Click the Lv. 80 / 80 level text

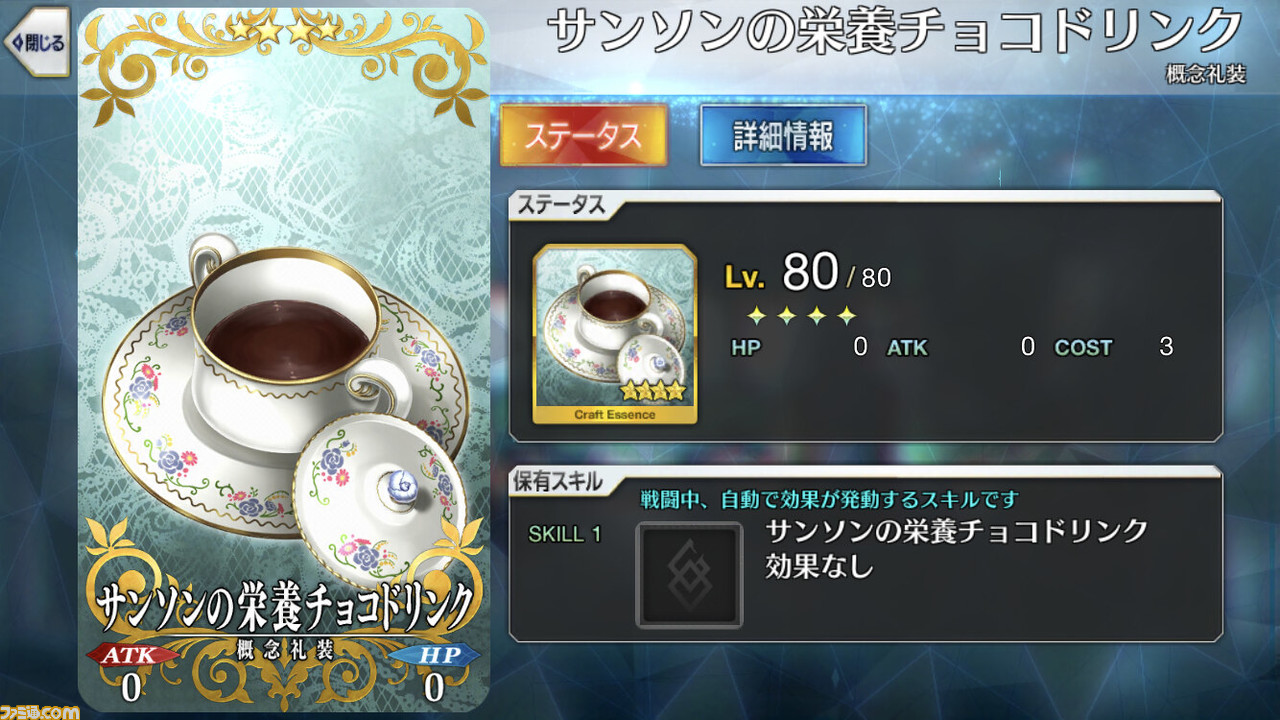807,273
